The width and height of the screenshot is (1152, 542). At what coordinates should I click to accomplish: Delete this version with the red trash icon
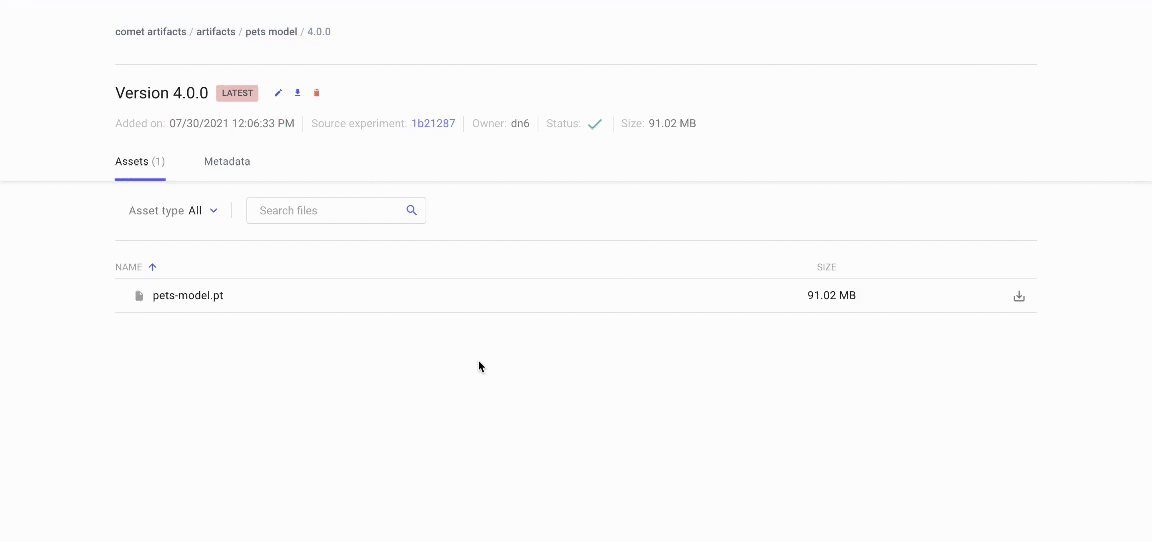317,93
